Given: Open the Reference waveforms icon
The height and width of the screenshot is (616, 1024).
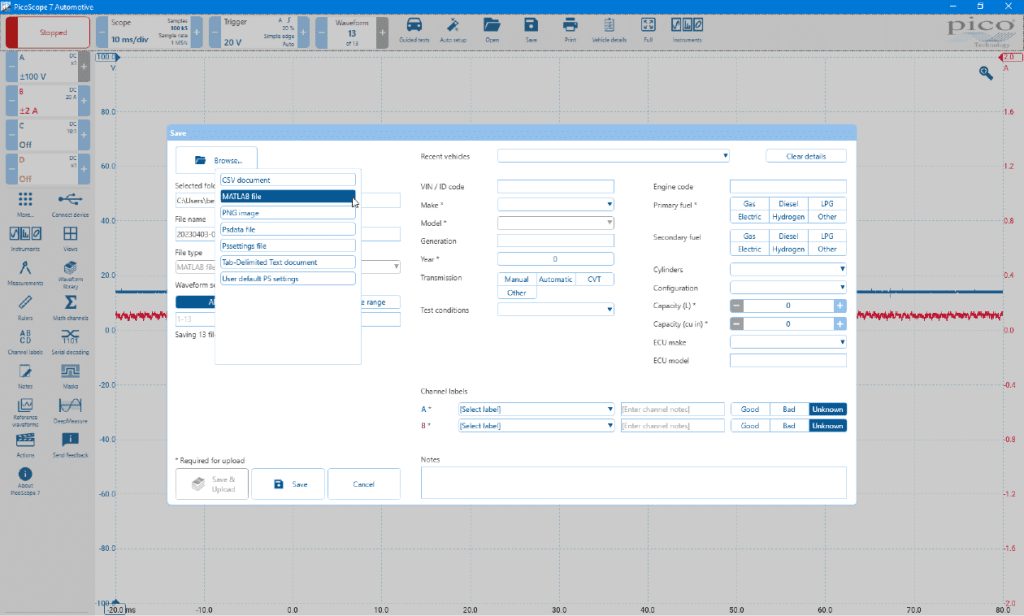Looking at the screenshot, I should tap(25, 406).
